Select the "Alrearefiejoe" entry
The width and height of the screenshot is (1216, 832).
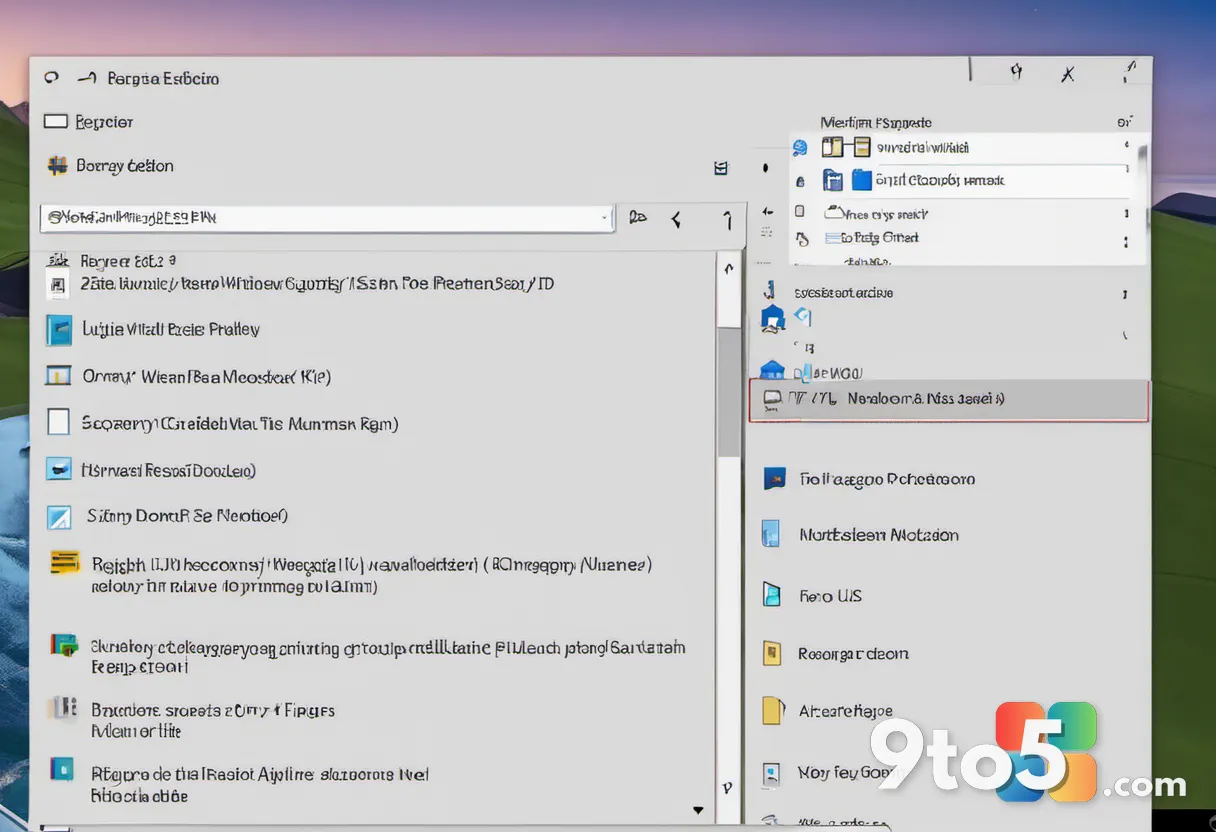coord(846,712)
